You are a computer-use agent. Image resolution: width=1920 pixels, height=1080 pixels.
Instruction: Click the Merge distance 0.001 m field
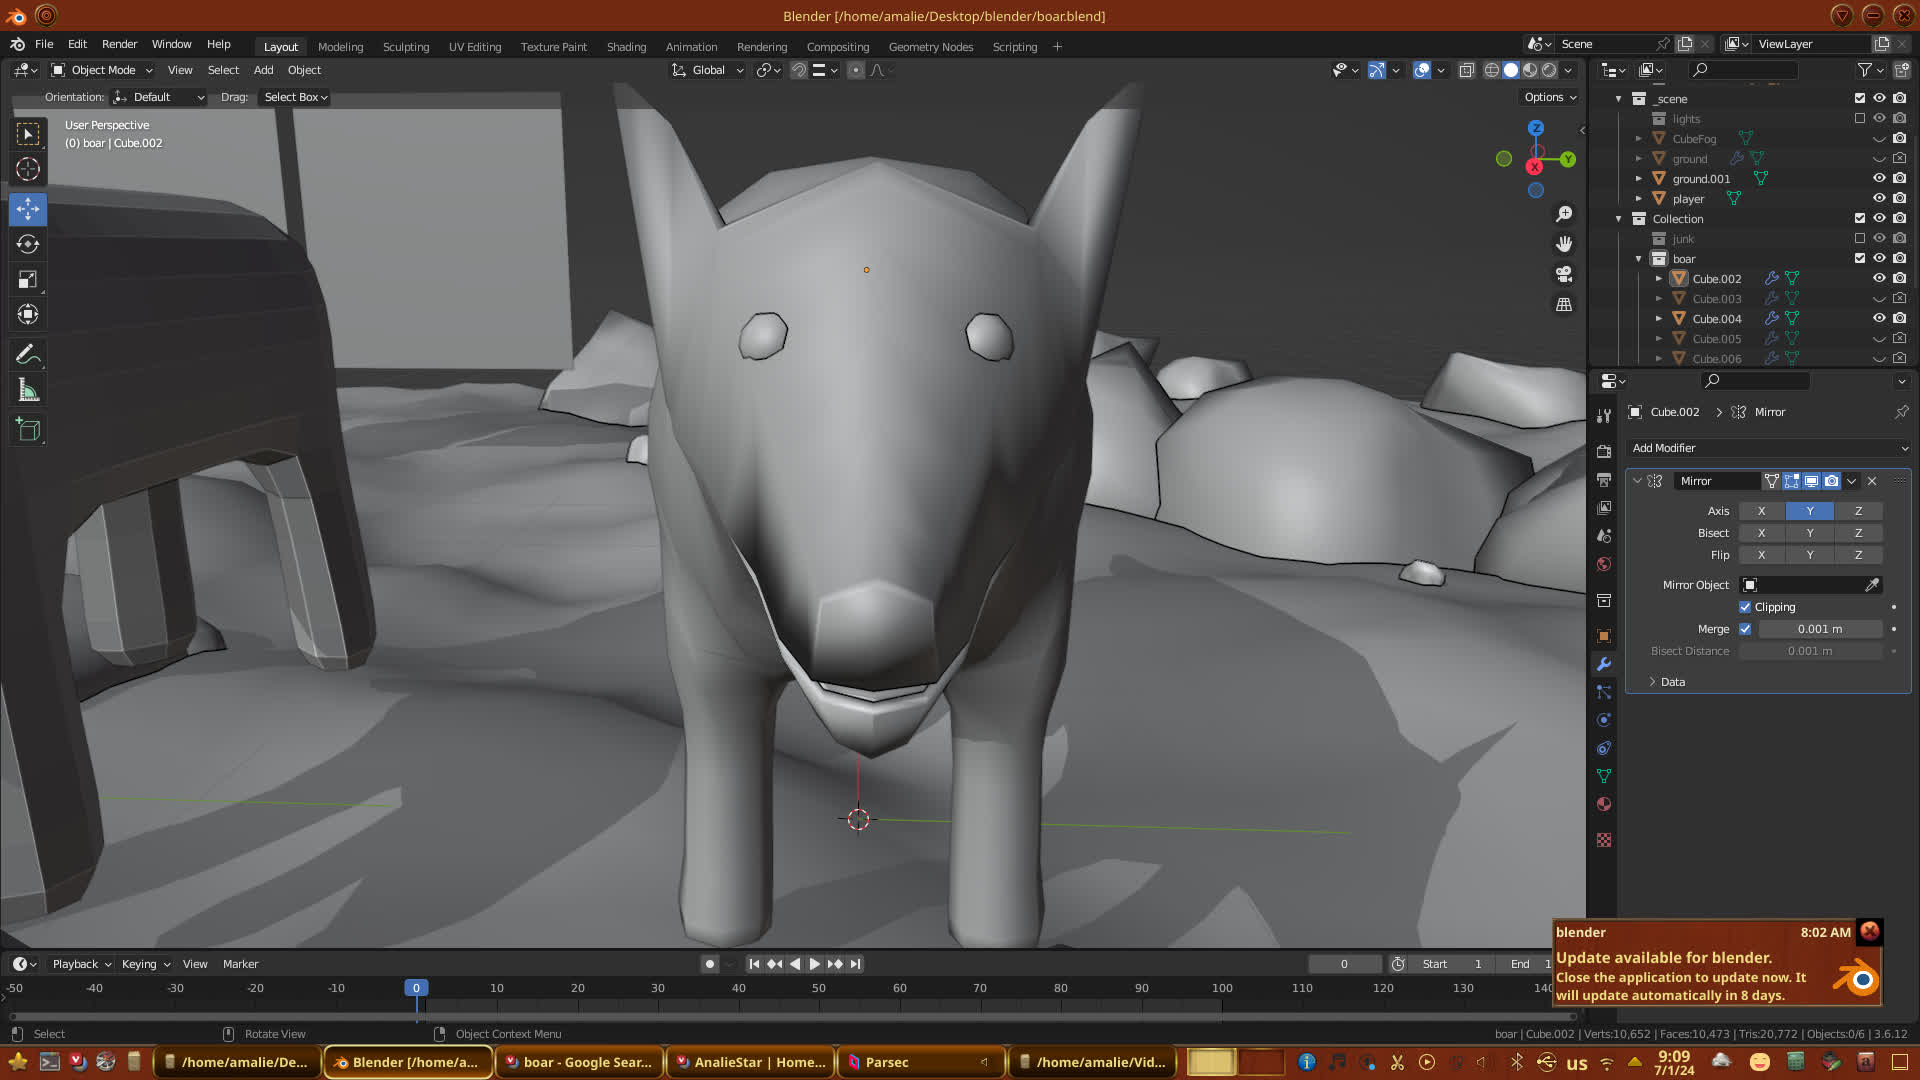tap(1819, 629)
